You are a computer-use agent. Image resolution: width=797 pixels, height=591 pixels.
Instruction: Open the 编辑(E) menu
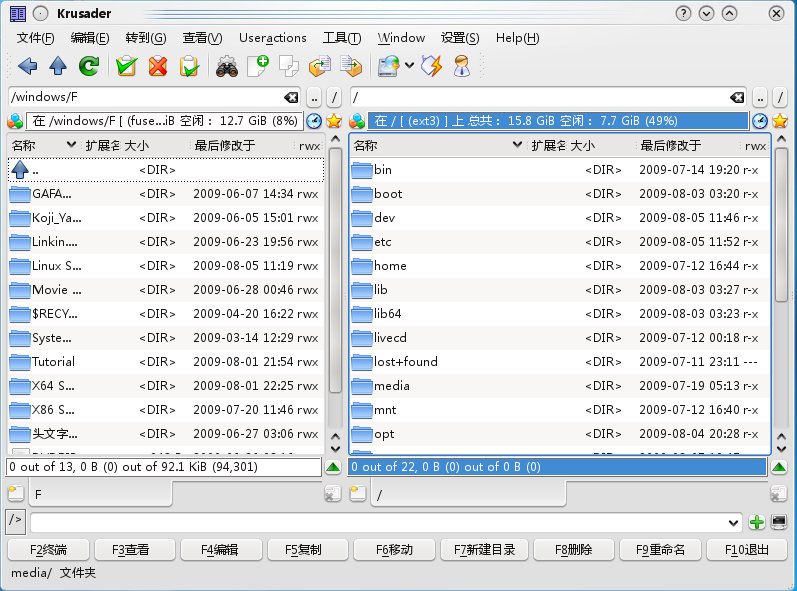(x=89, y=38)
